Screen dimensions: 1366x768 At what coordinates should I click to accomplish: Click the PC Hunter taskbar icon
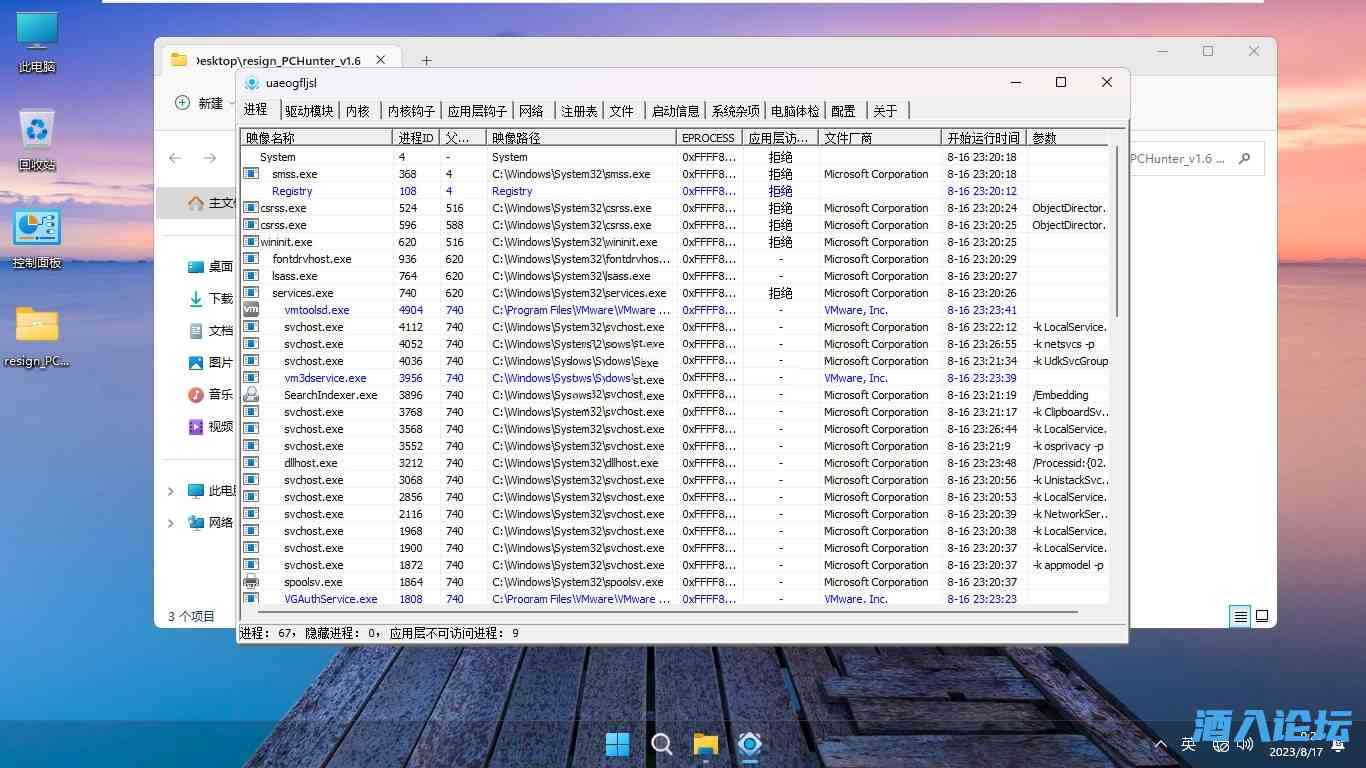tap(750, 744)
